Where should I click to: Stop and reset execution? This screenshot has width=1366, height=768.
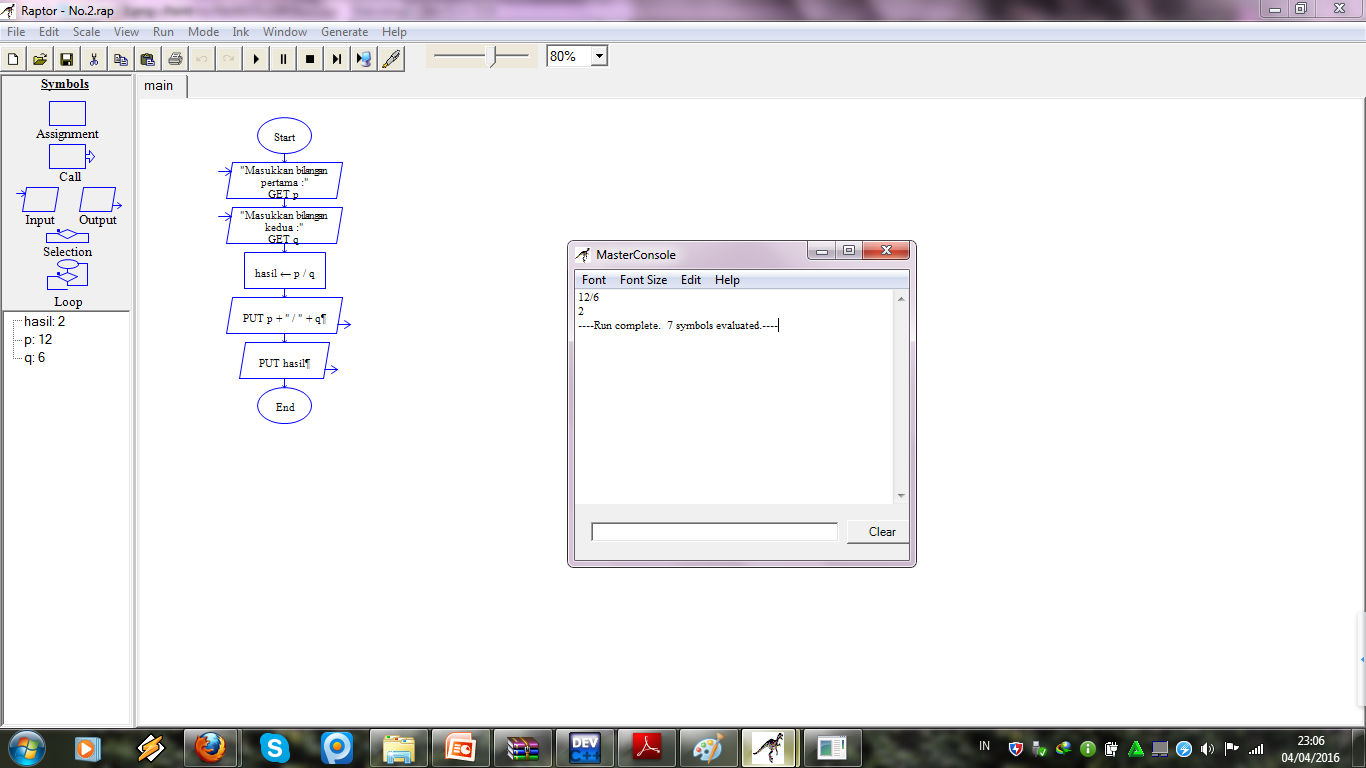pos(310,59)
